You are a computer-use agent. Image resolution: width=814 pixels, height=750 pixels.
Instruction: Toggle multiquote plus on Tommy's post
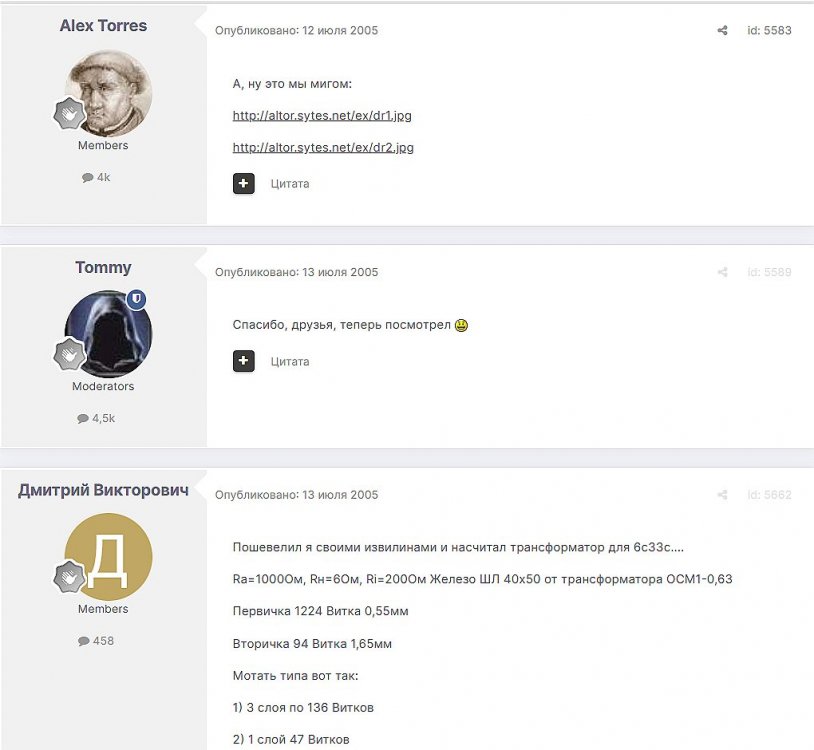pyautogui.click(x=243, y=361)
